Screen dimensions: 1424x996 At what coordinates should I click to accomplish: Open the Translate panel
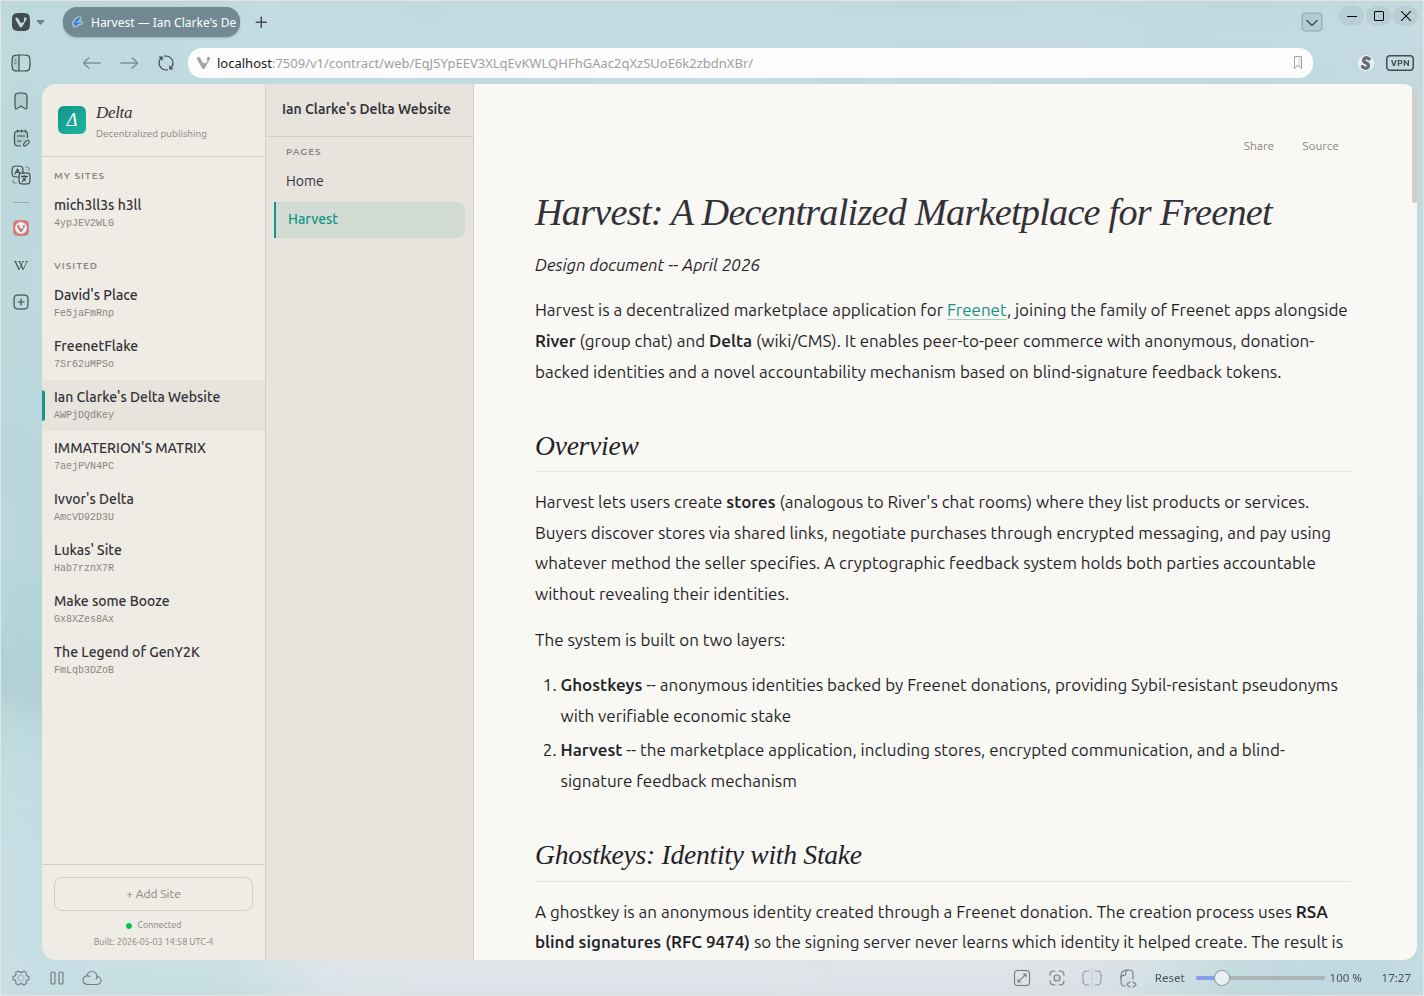(21, 175)
